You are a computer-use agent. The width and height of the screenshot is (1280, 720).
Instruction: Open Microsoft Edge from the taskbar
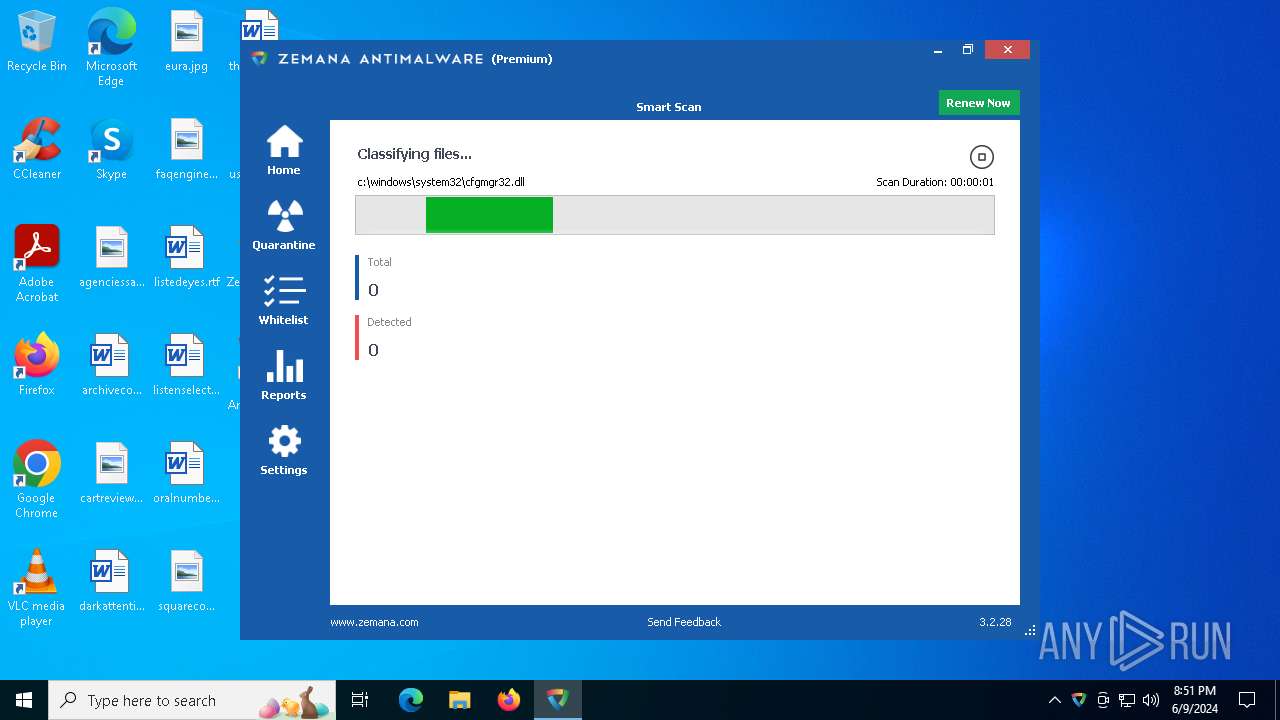coord(411,700)
